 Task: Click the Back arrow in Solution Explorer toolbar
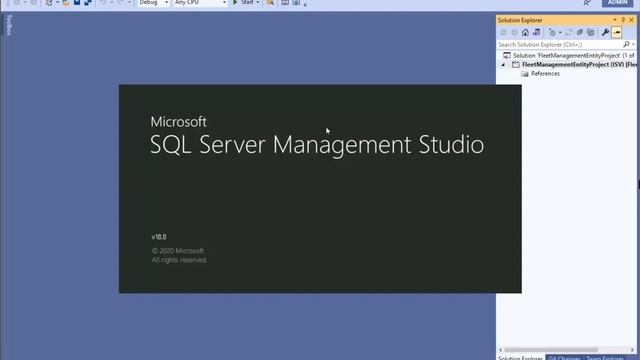point(503,32)
